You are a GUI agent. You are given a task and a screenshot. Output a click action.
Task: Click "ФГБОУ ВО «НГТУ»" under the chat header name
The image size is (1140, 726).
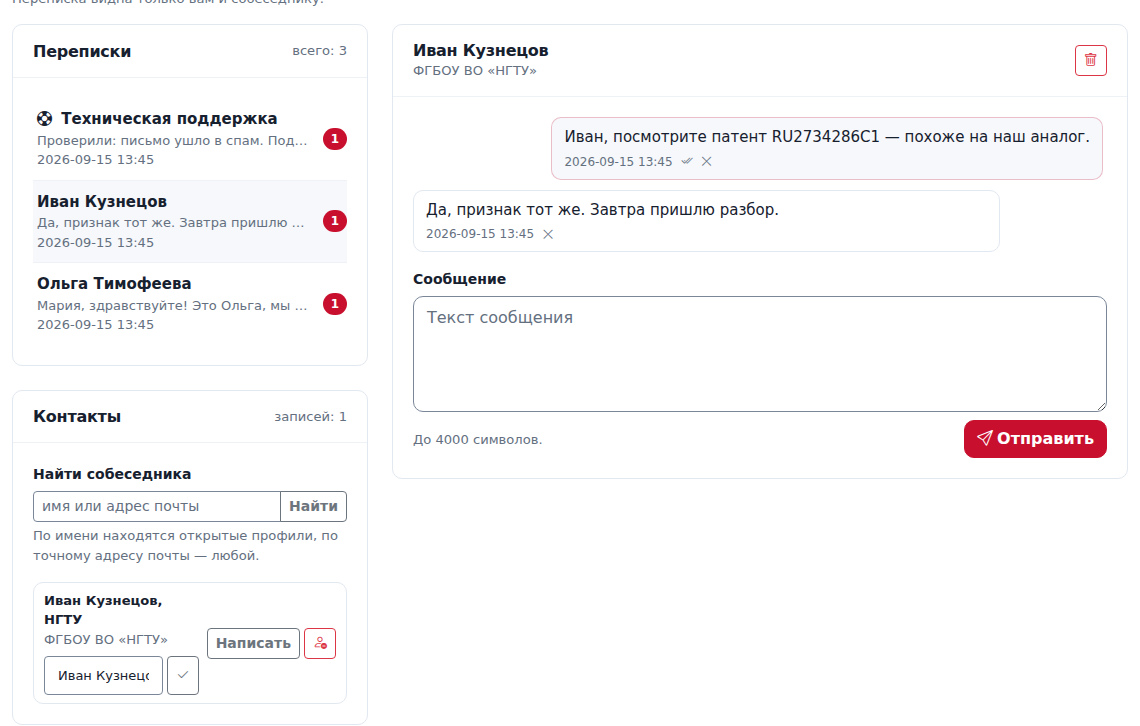(x=475, y=70)
